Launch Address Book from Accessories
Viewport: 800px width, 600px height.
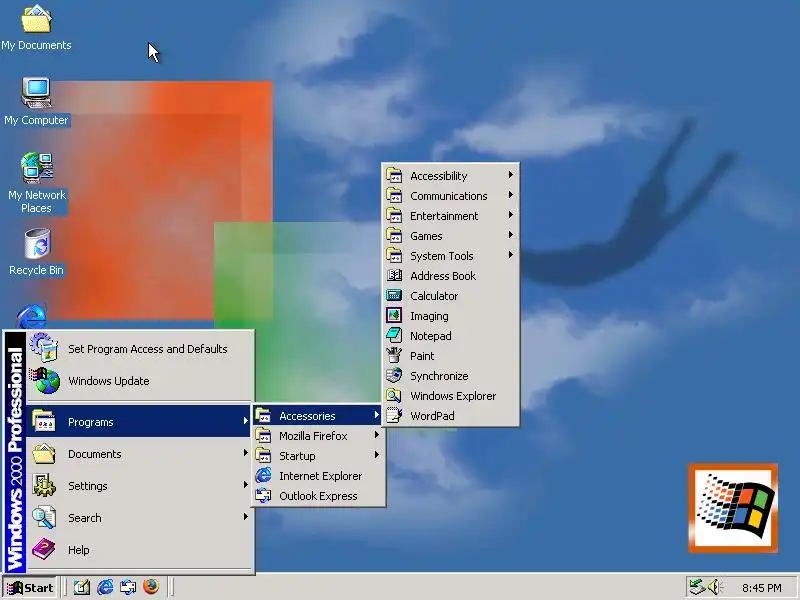click(451, 276)
